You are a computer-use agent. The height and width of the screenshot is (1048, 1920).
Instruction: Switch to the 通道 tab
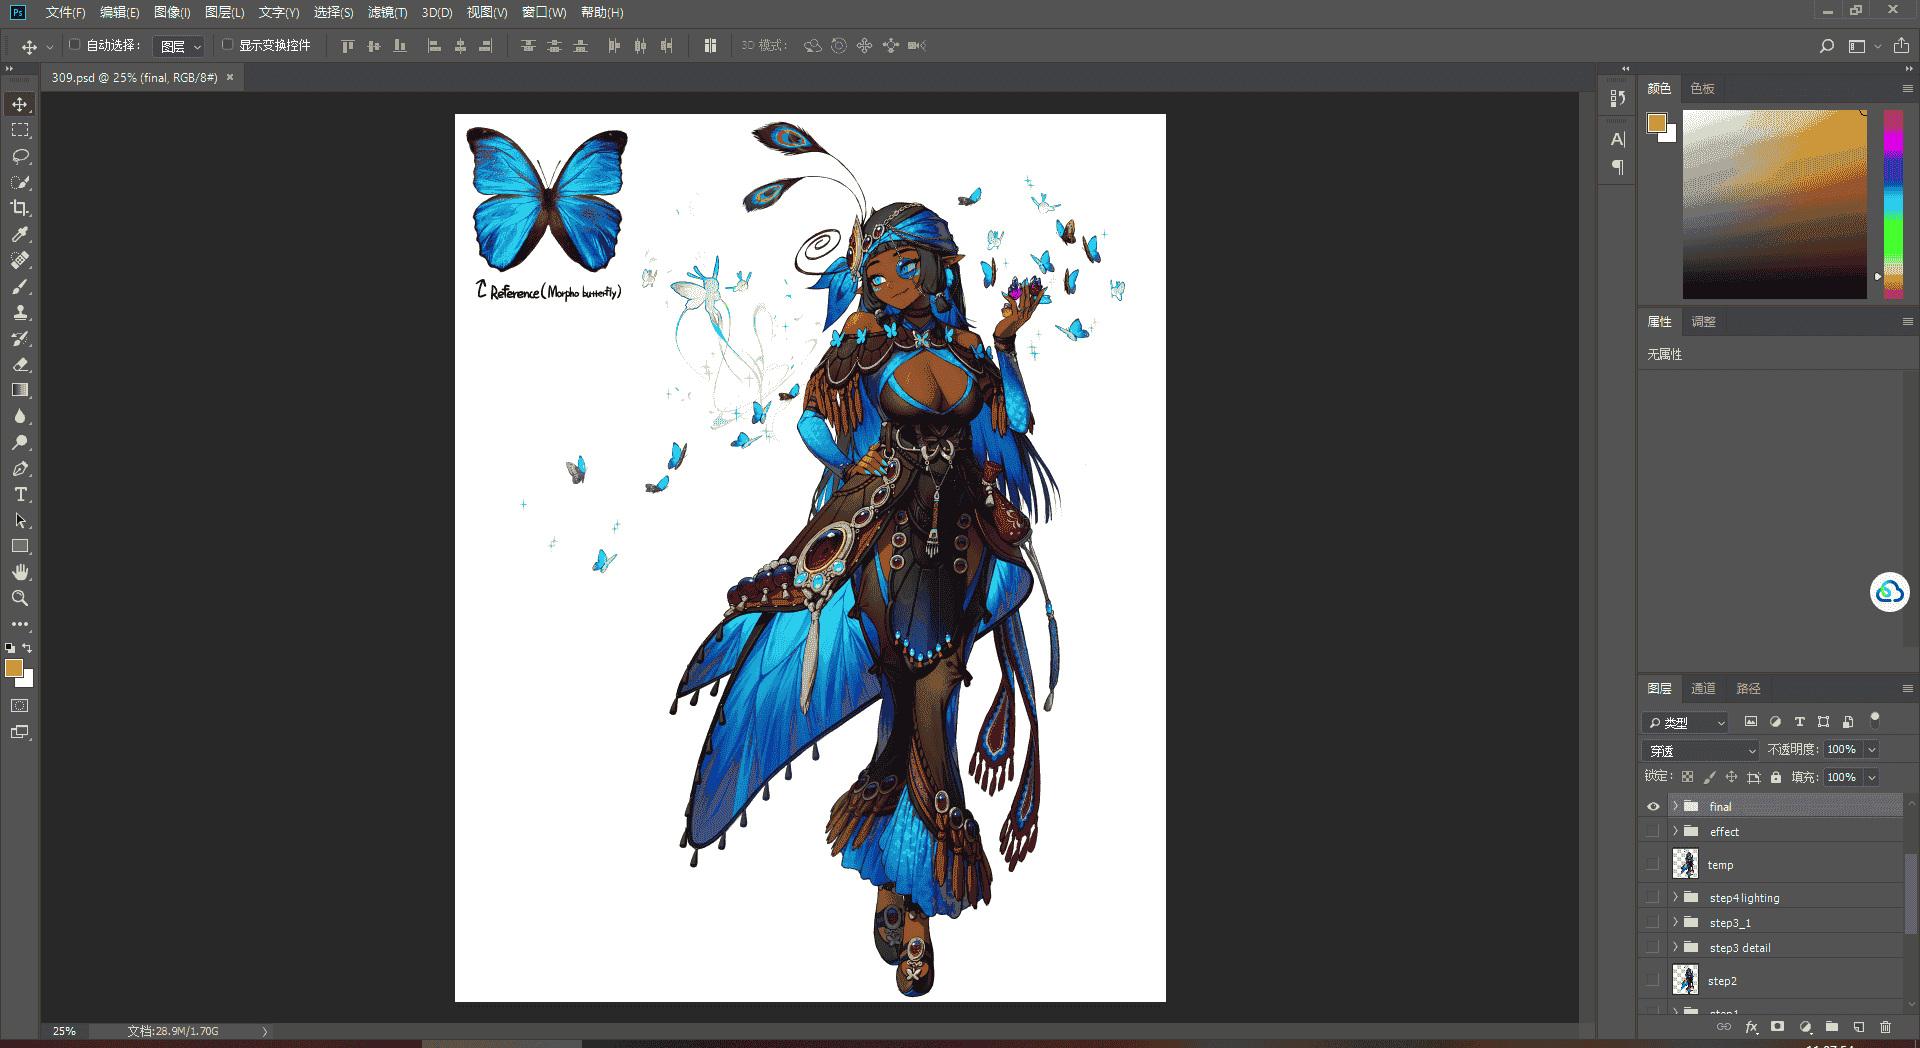pos(1703,688)
